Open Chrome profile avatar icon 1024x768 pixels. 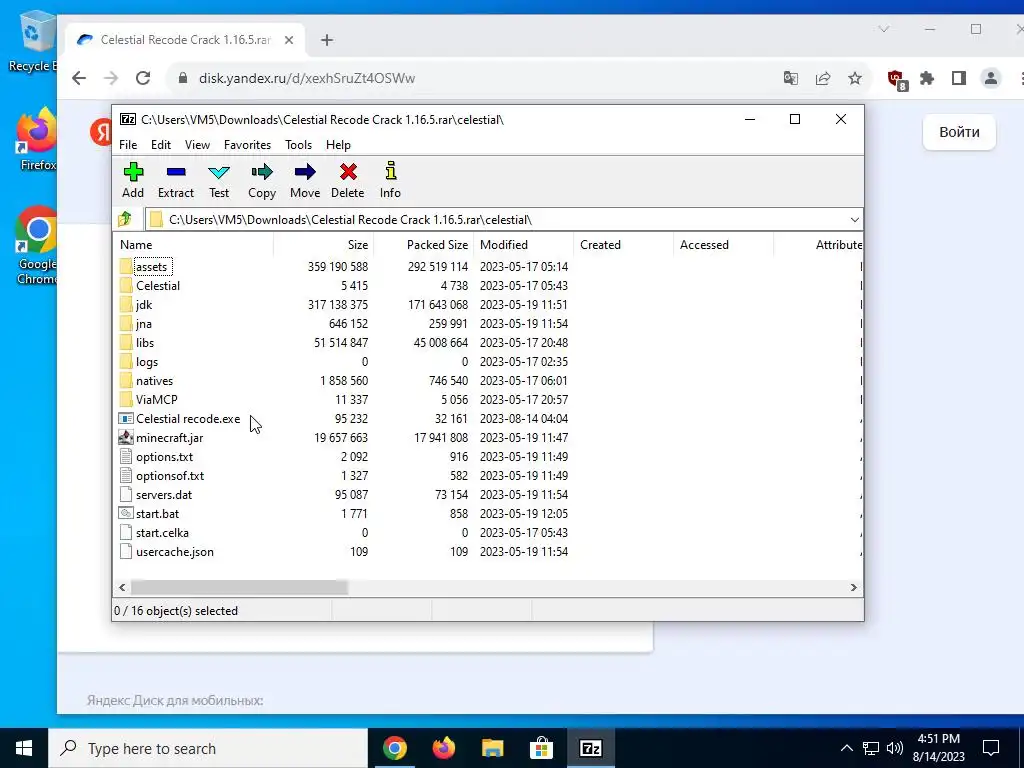[991, 78]
